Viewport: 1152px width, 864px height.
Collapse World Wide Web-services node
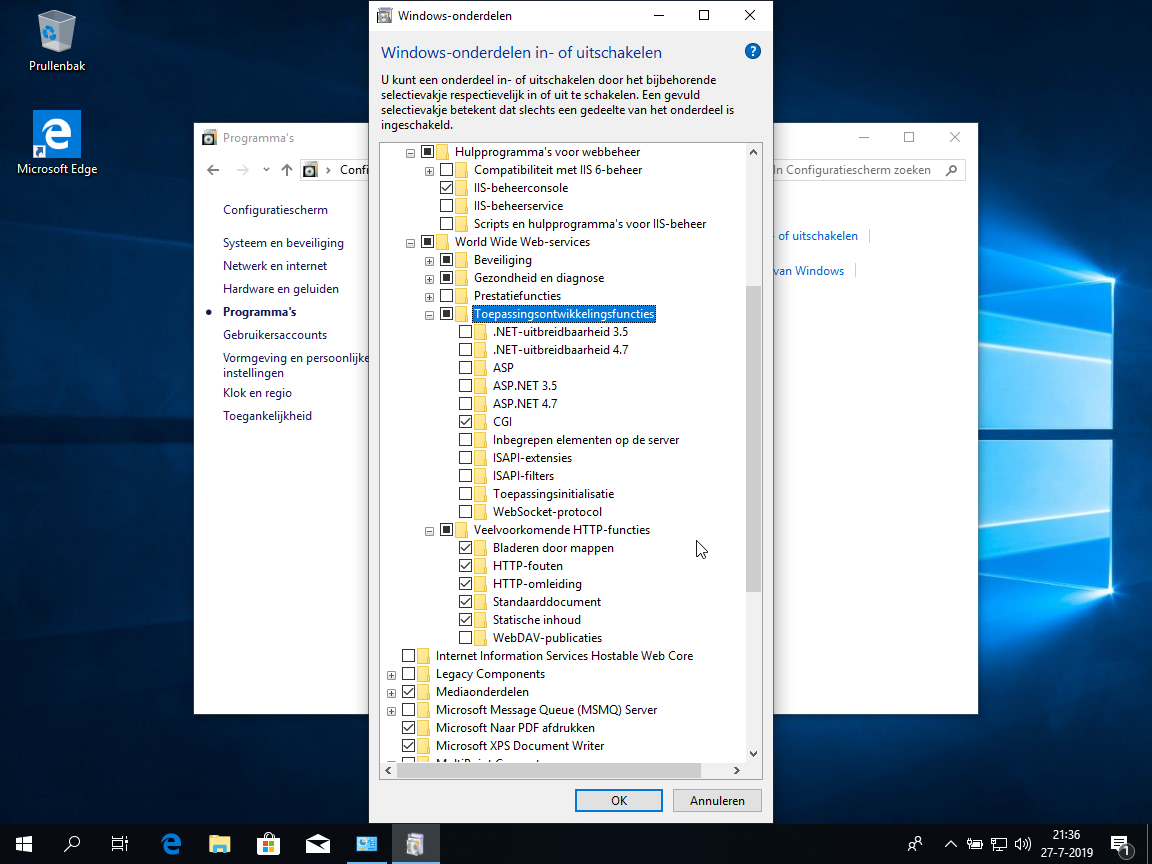(x=411, y=242)
